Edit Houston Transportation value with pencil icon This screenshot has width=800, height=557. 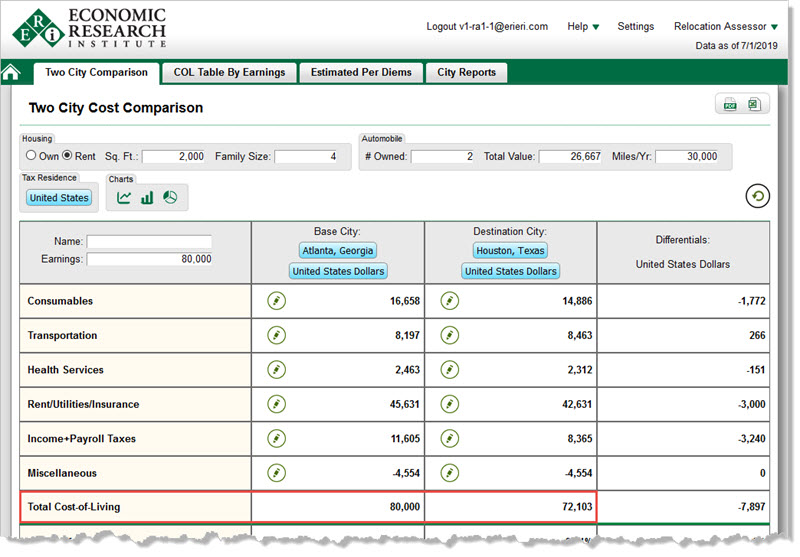[450, 336]
